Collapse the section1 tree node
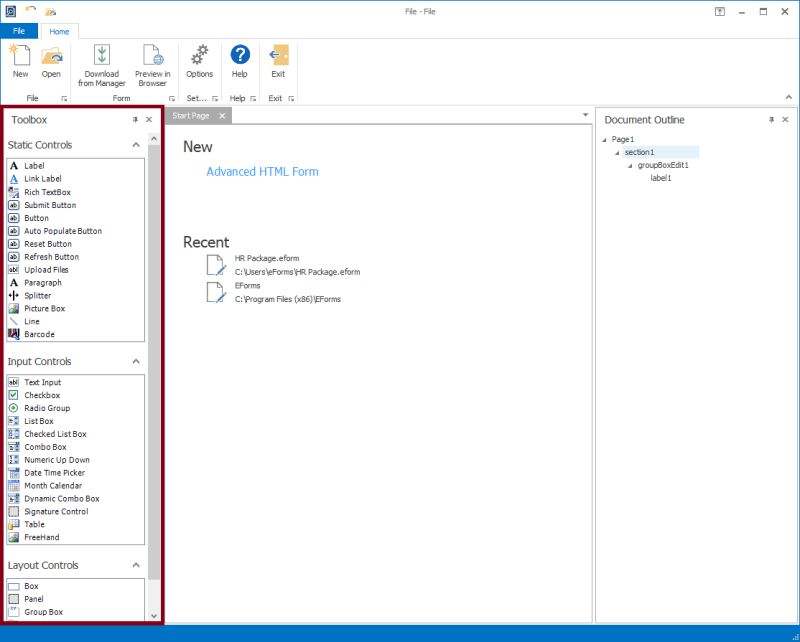 click(617, 153)
